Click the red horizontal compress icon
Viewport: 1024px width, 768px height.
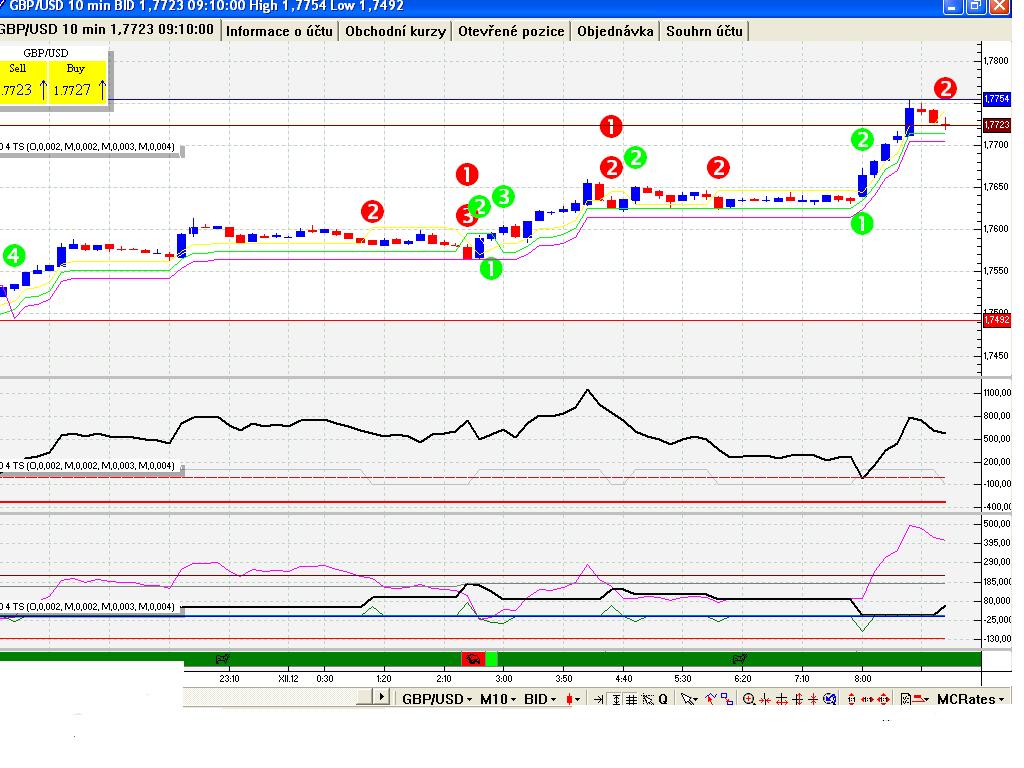coord(765,699)
